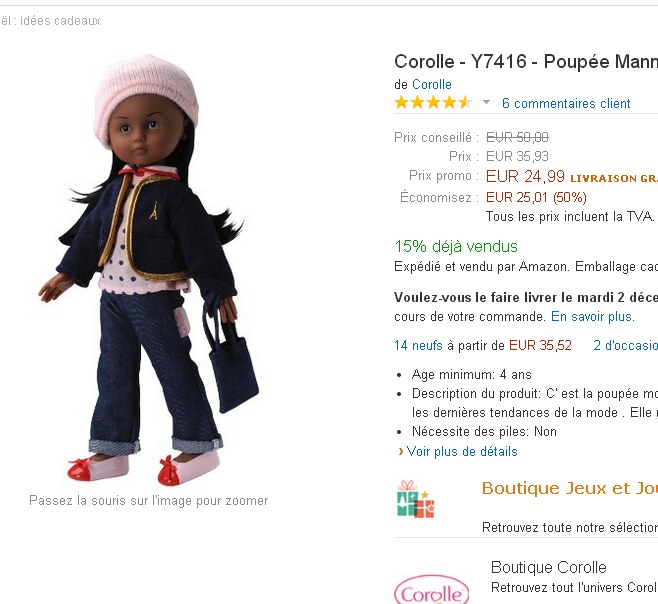This screenshot has width=658, height=604.
Task: Open the 6 commentaires client link
Action: pyautogui.click(x=566, y=103)
